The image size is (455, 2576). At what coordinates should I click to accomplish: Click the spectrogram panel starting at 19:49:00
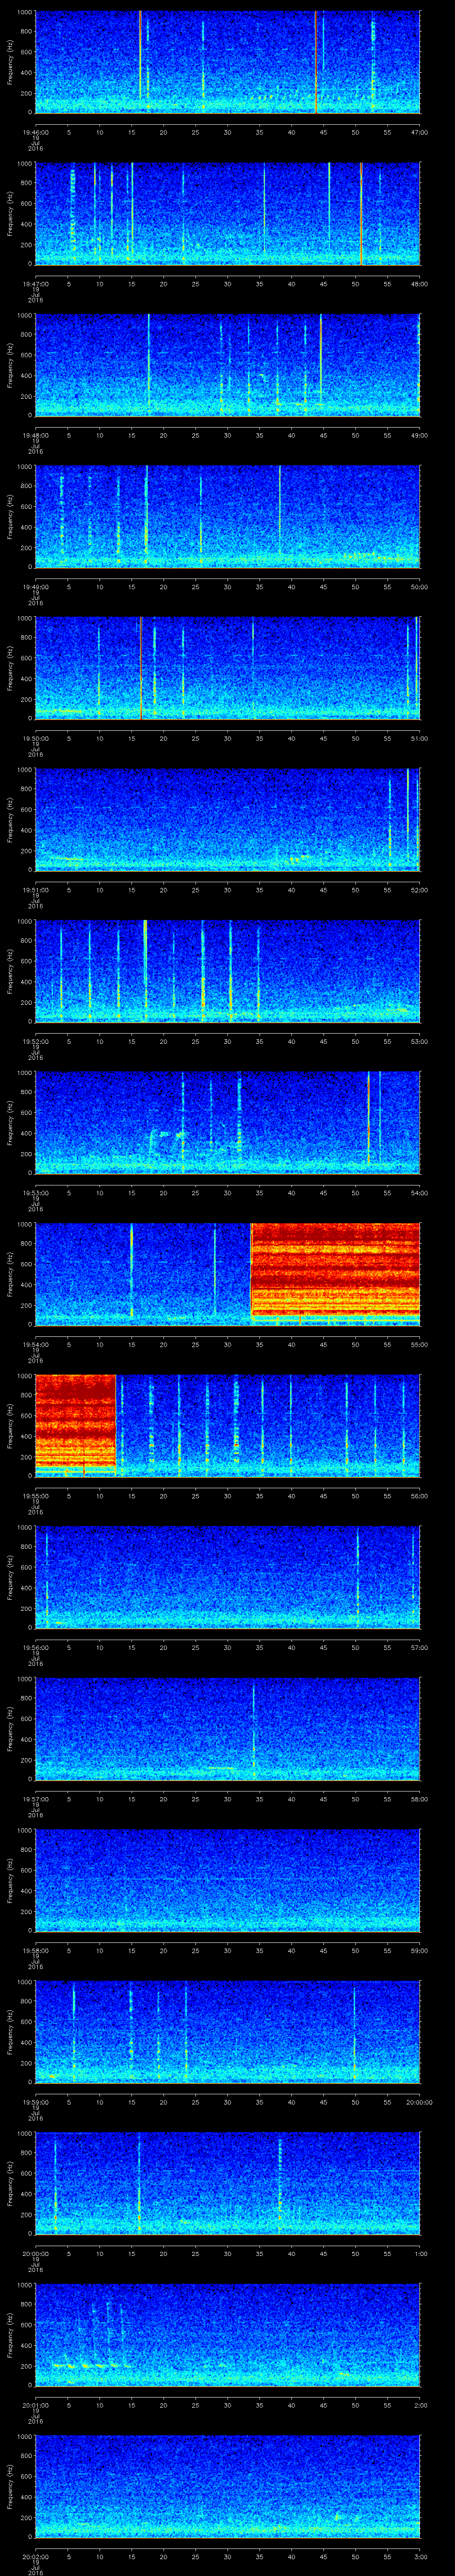pyautogui.click(x=228, y=516)
